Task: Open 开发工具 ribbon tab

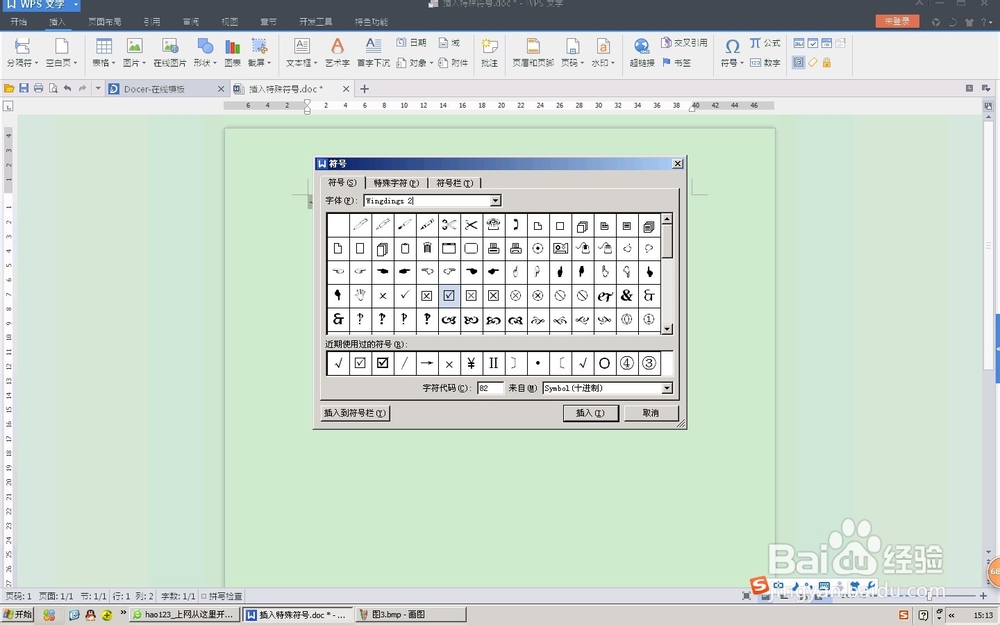Action: pyautogui.click(x=316, y=22)
